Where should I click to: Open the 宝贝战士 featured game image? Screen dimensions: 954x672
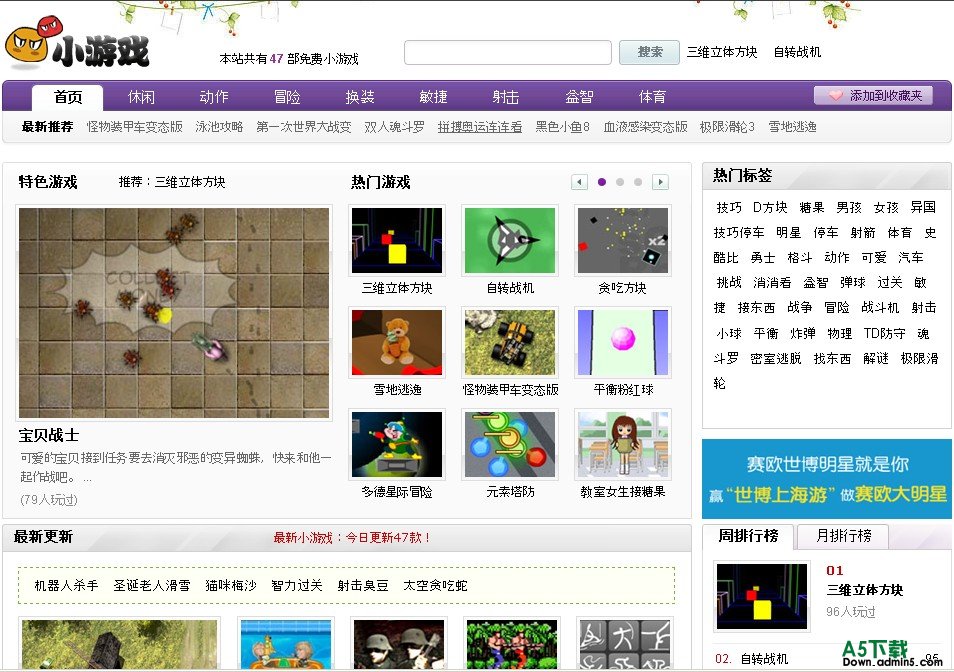(174, 312)
